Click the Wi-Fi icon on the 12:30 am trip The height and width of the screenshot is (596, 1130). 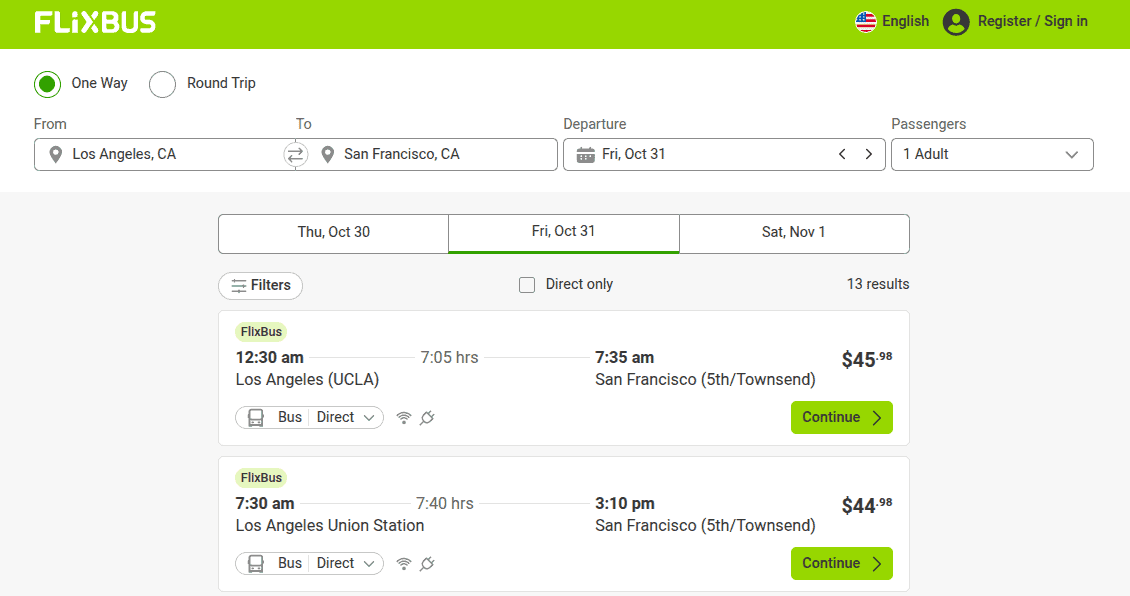[403, 417]
